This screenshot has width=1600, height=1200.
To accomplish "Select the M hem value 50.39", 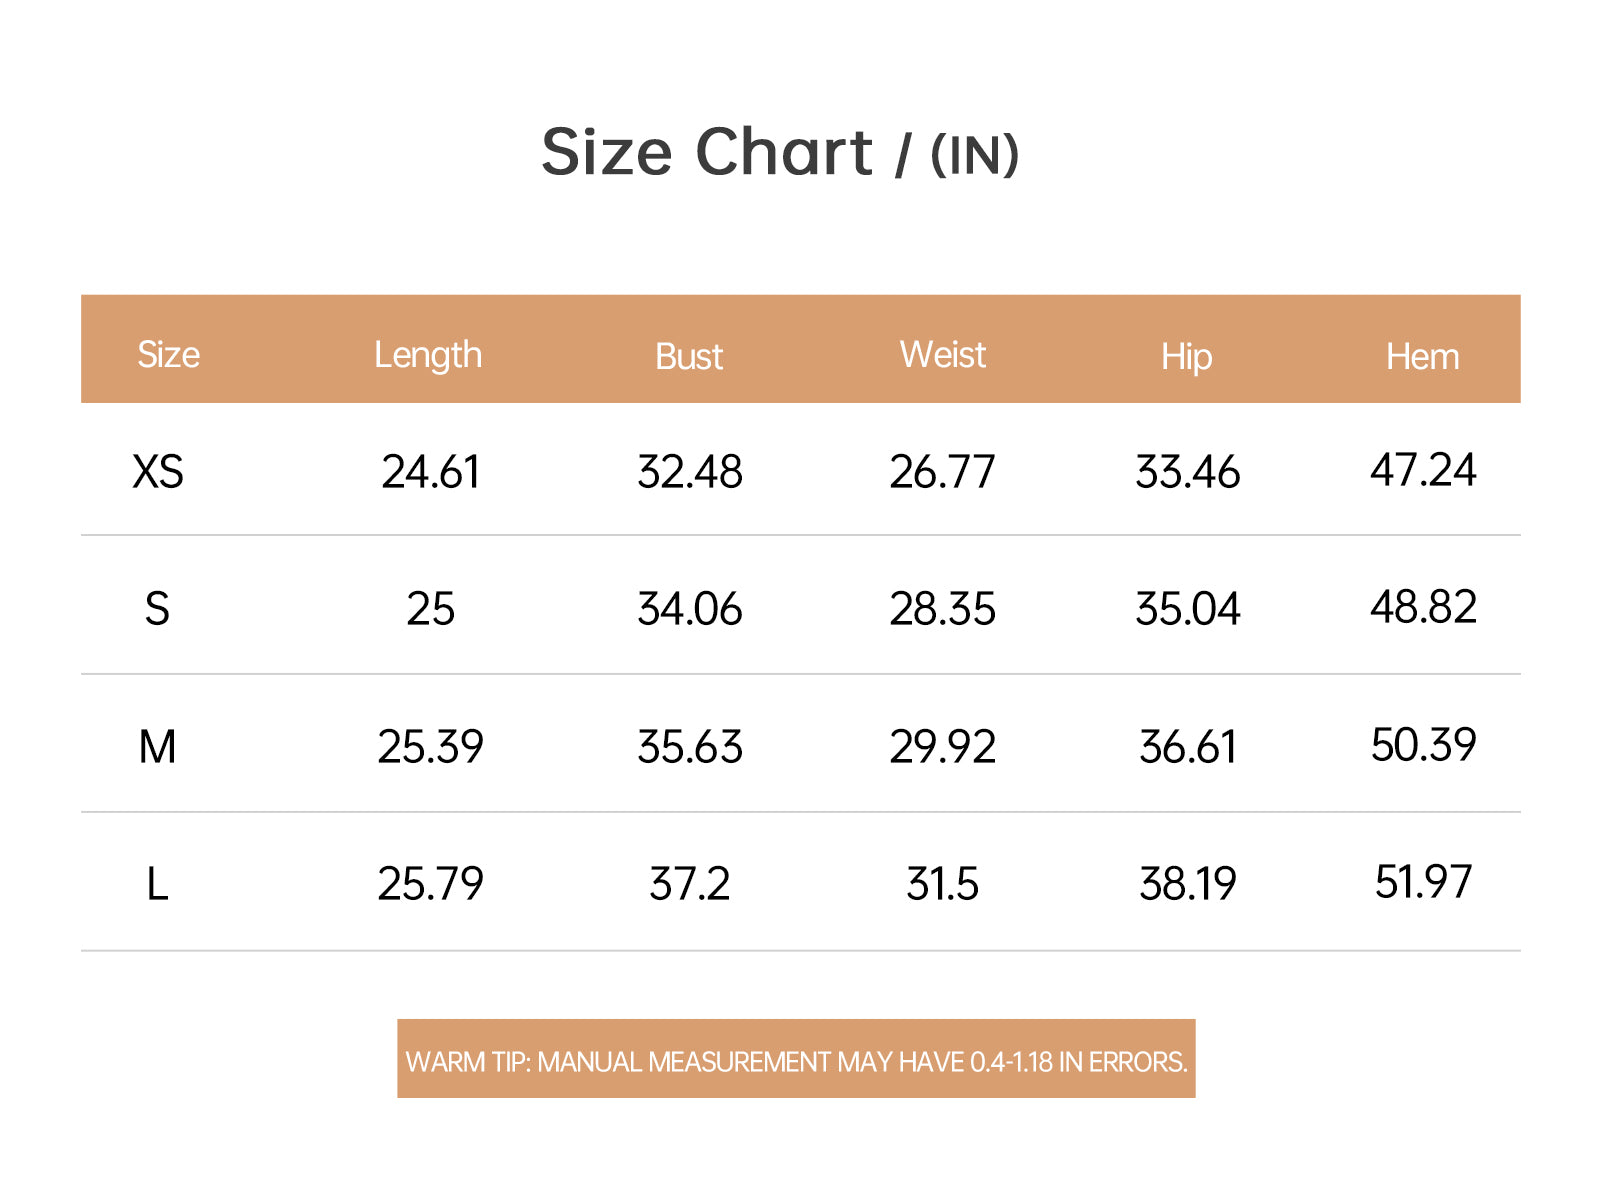I will click(x=1423, y=745).
